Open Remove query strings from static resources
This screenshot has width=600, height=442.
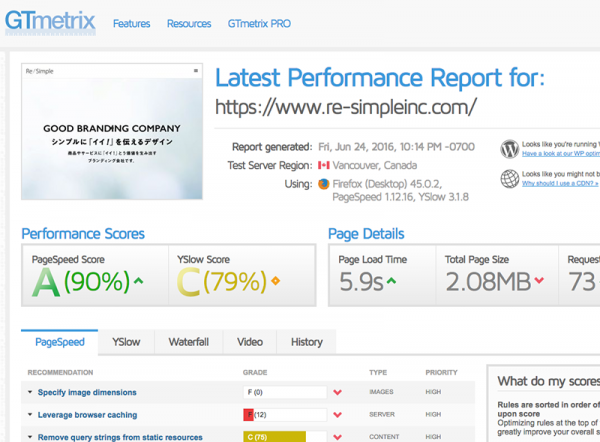(120, 437)
